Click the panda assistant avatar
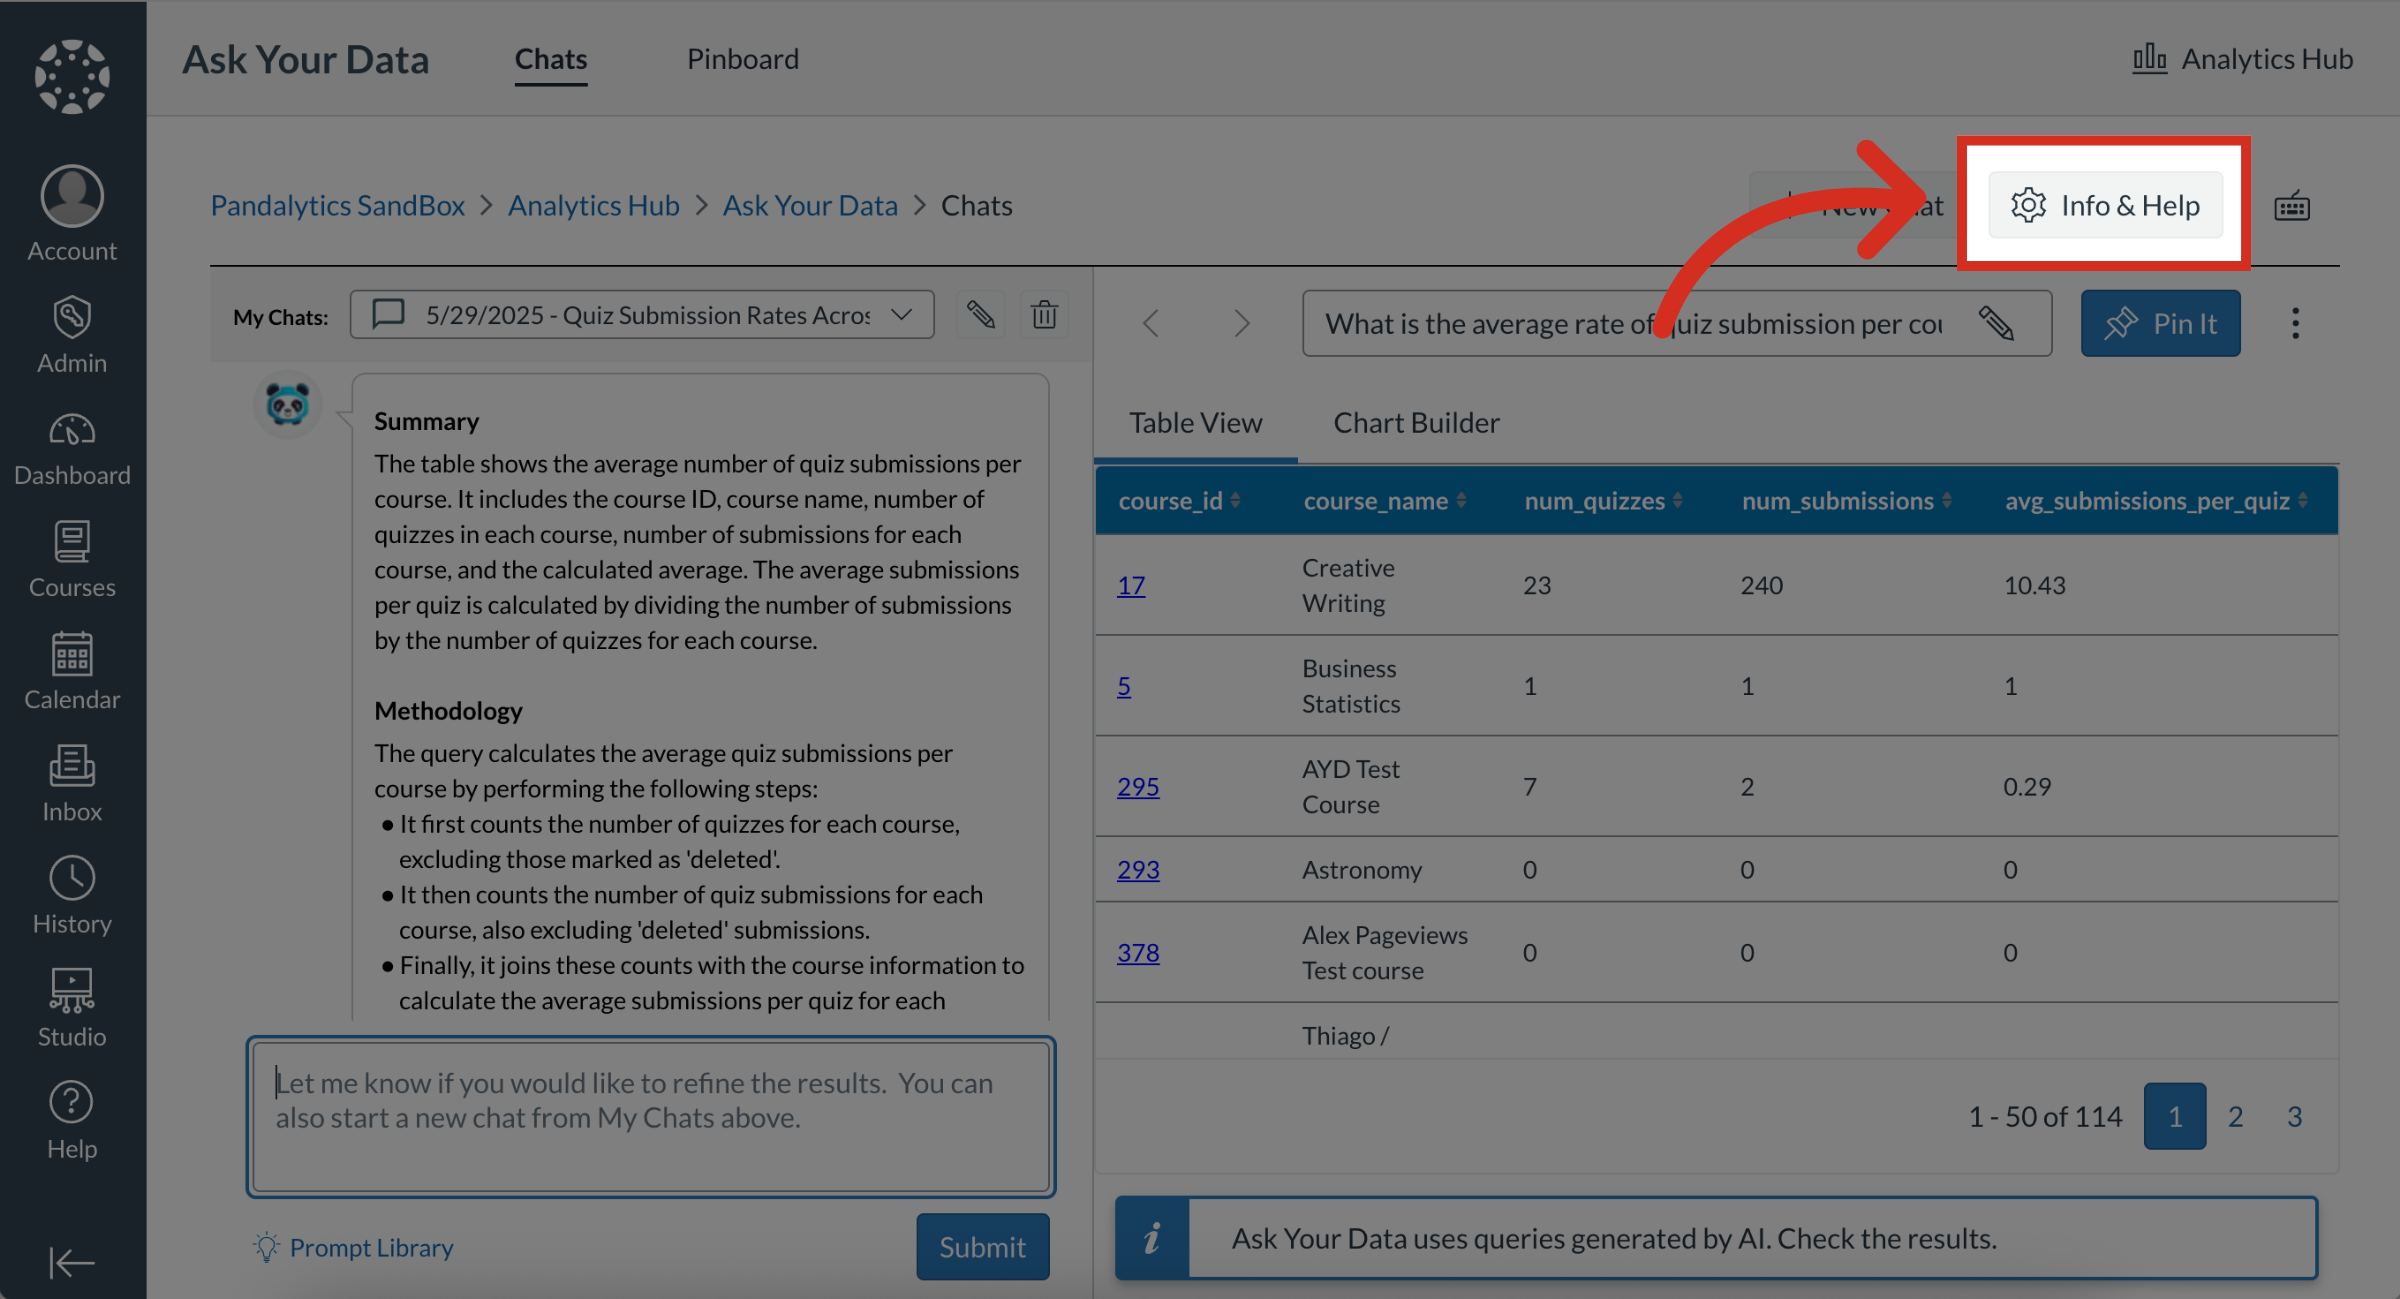 coord(287,405)
